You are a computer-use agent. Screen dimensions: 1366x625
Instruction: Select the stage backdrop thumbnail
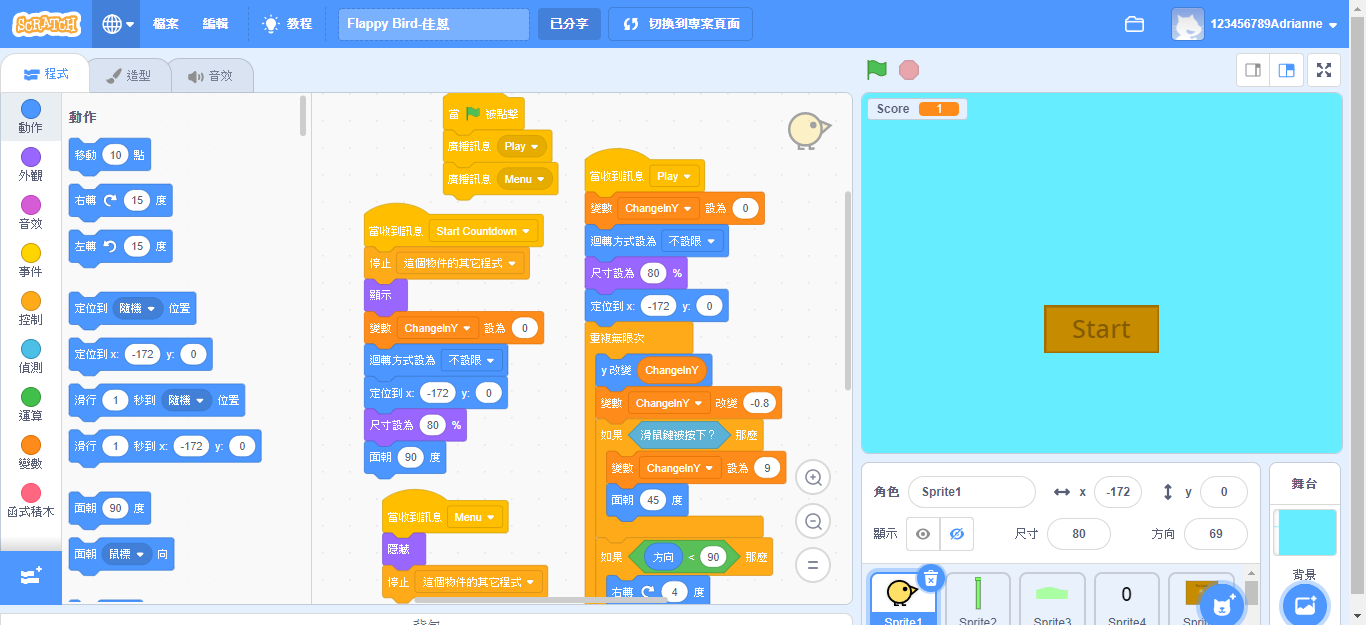pos(1304,532)
